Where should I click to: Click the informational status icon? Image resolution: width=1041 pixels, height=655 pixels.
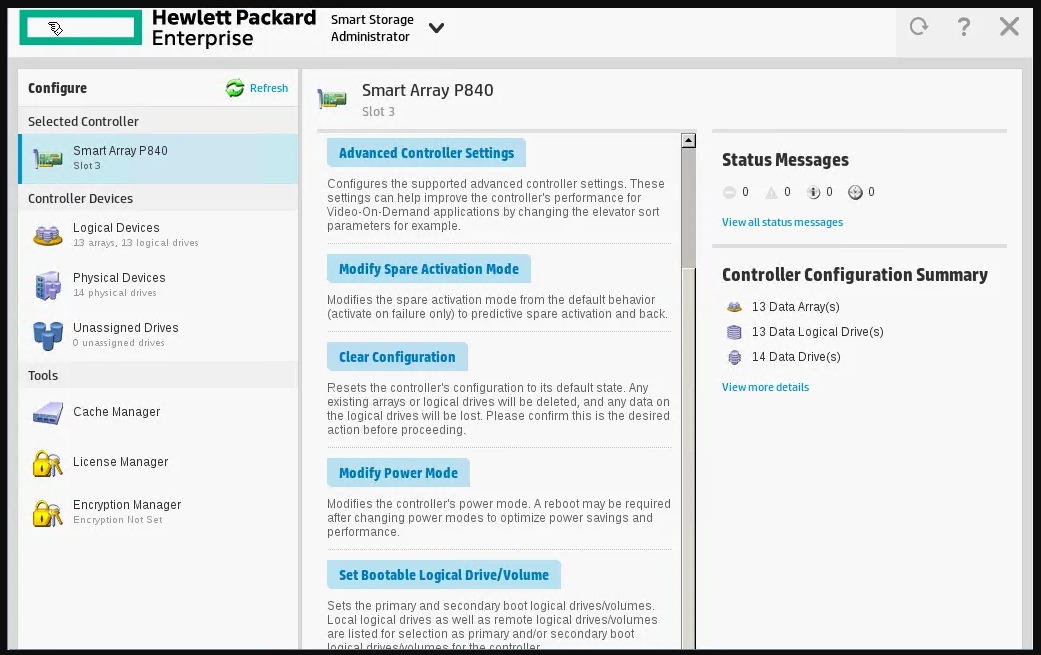point(813,192)
